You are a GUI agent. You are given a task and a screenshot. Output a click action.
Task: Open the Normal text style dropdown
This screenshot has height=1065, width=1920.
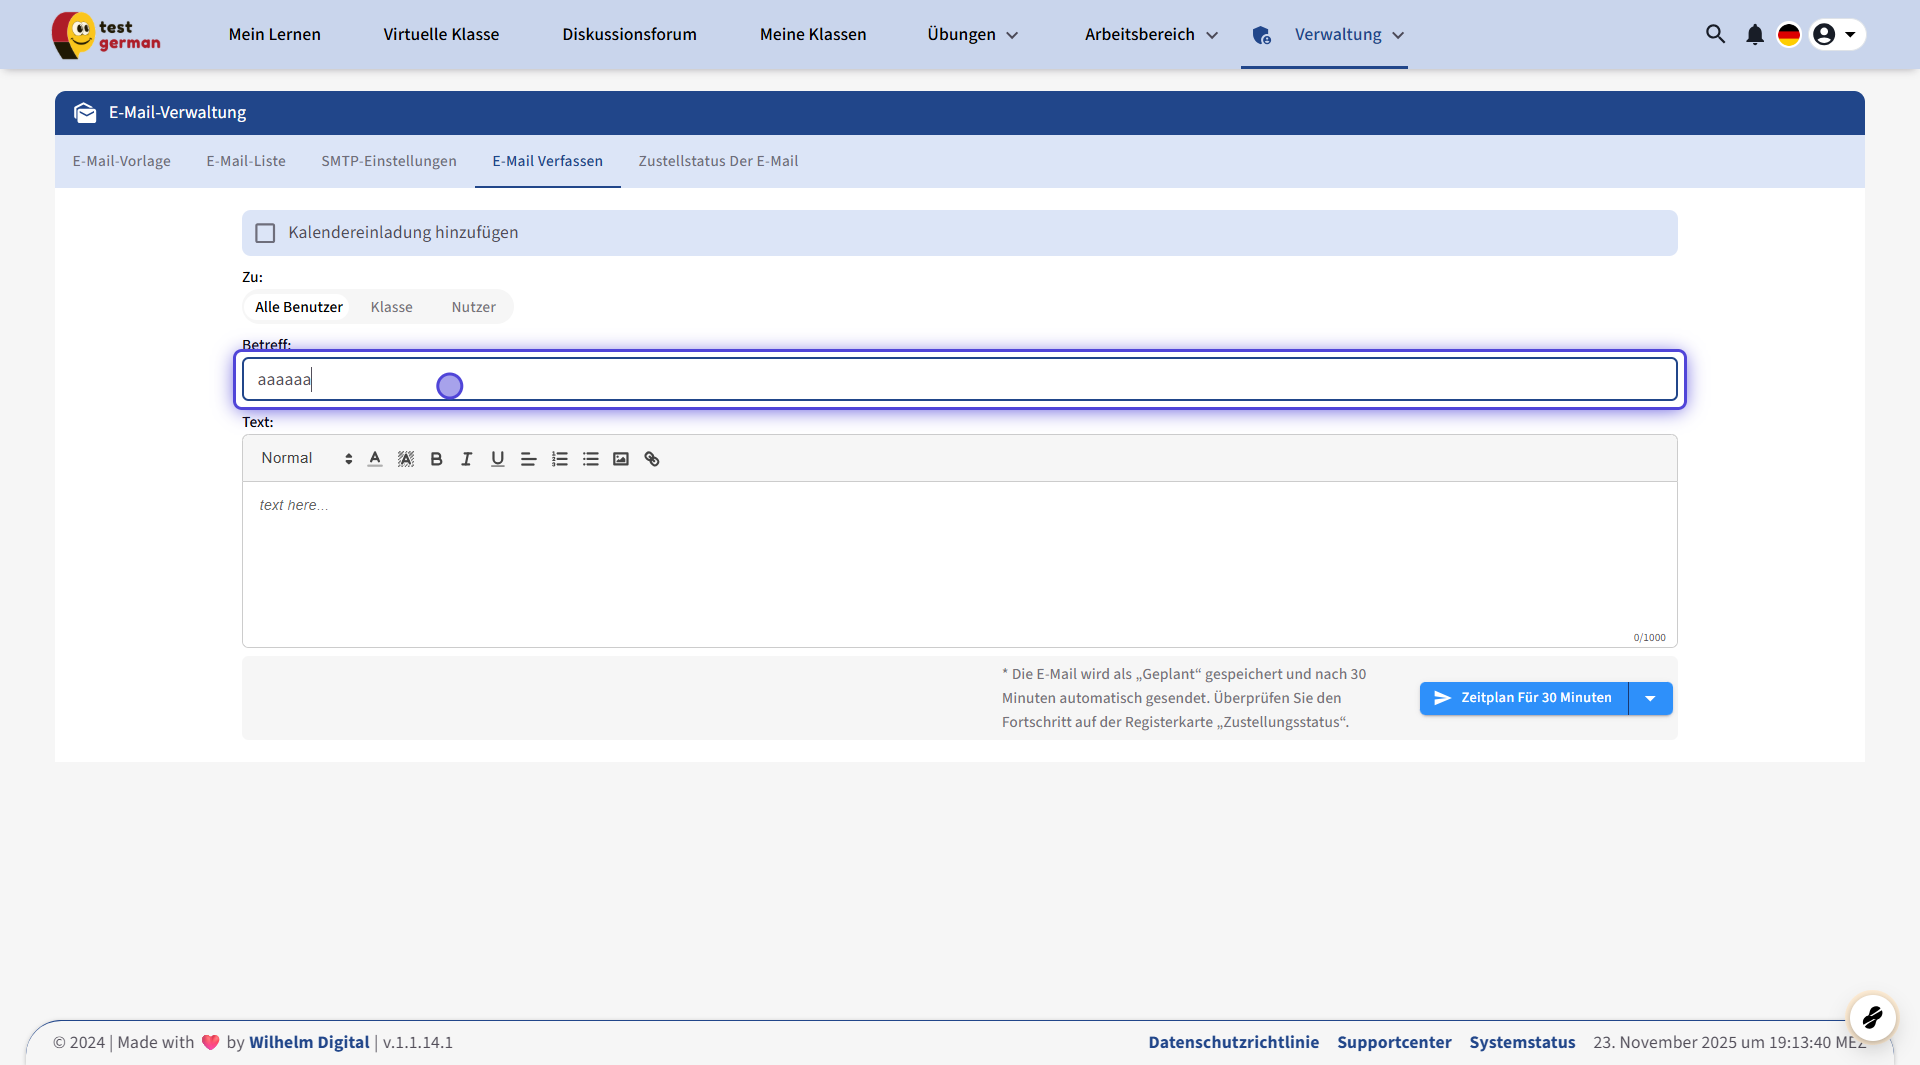pos(306,459)
